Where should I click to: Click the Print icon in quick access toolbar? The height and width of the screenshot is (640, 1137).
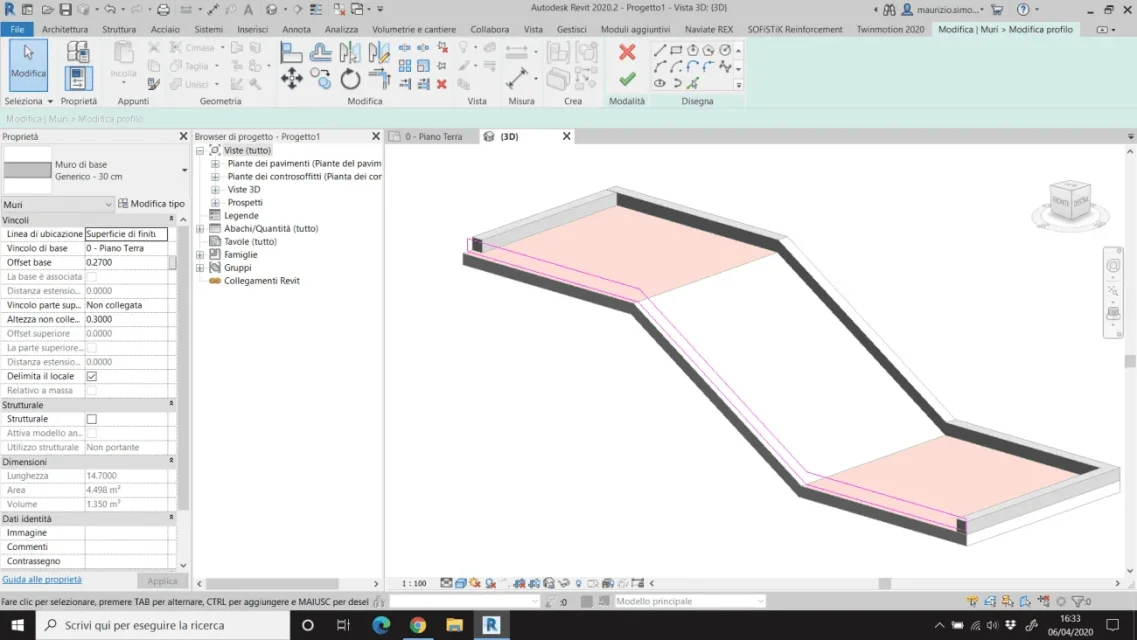(x=163, y=9)
